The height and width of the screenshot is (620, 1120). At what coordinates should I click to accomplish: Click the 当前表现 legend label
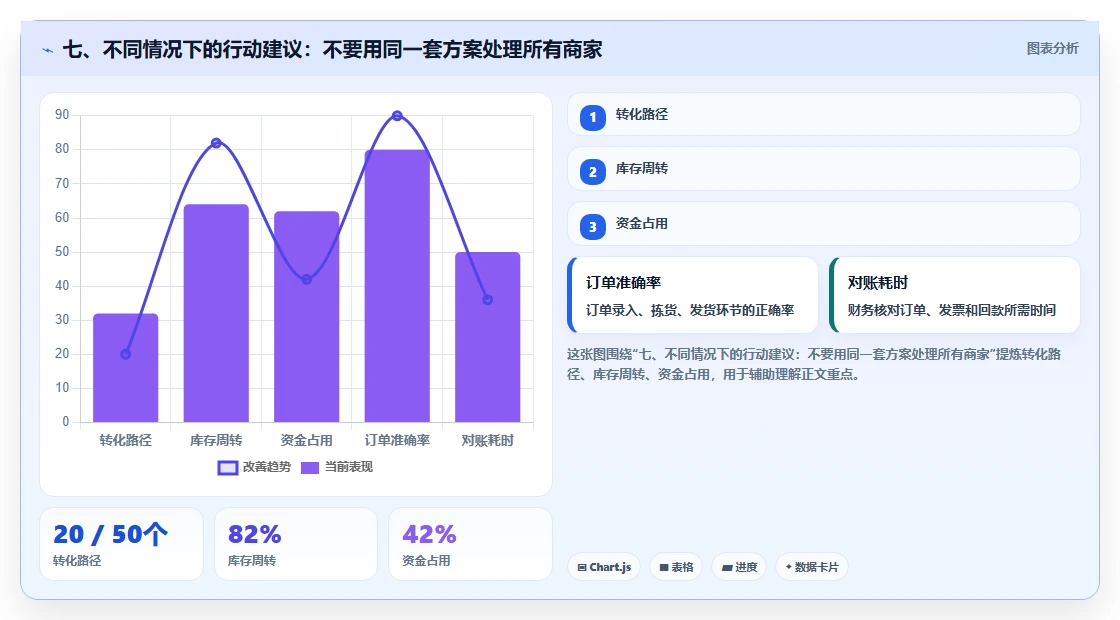(349, 467)
